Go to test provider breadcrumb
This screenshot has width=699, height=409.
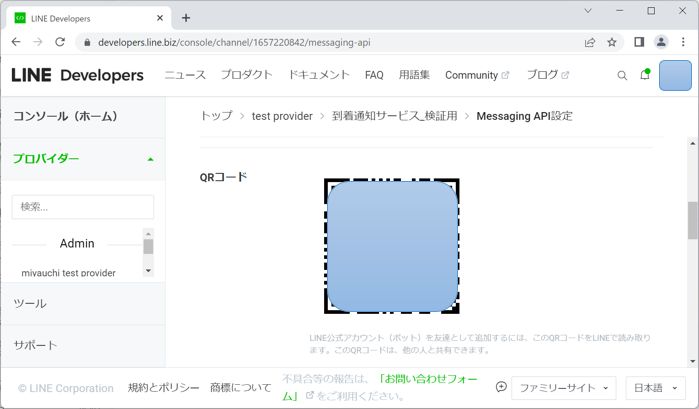[x=282, y=116]
